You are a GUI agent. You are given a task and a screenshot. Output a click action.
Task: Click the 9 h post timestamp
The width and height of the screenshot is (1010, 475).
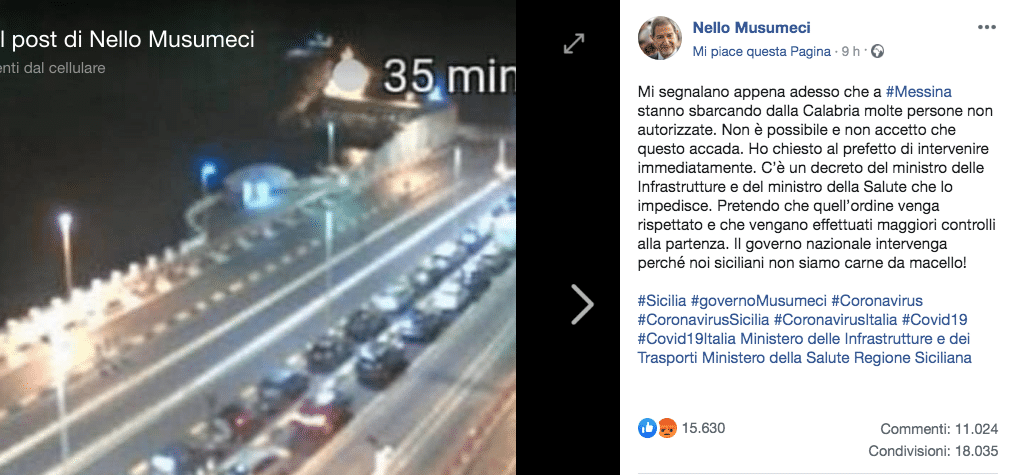[x=850, y=52]
